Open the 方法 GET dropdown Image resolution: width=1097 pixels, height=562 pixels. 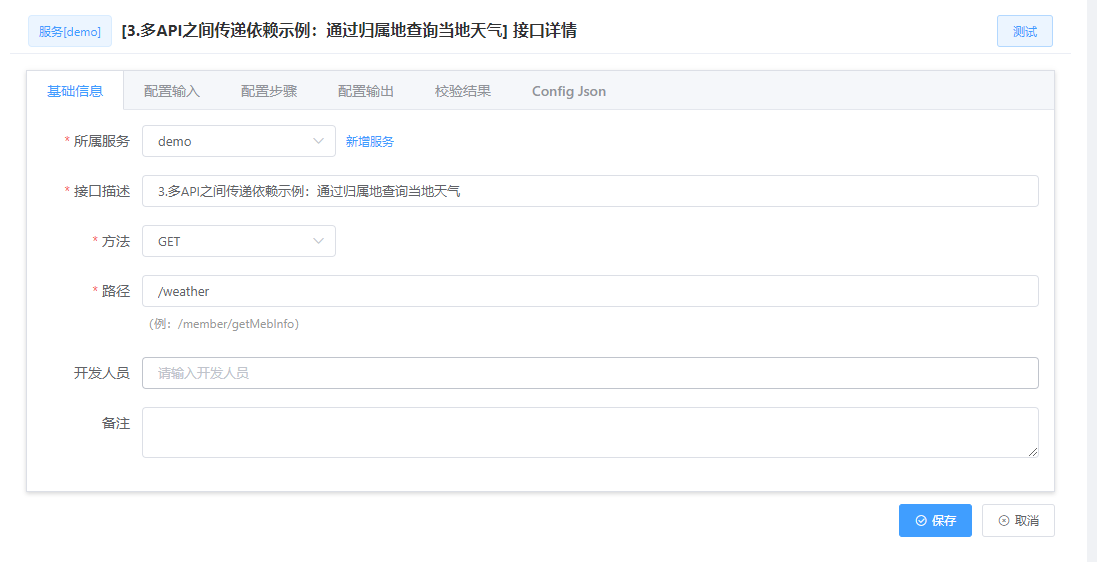pos(239,241)
